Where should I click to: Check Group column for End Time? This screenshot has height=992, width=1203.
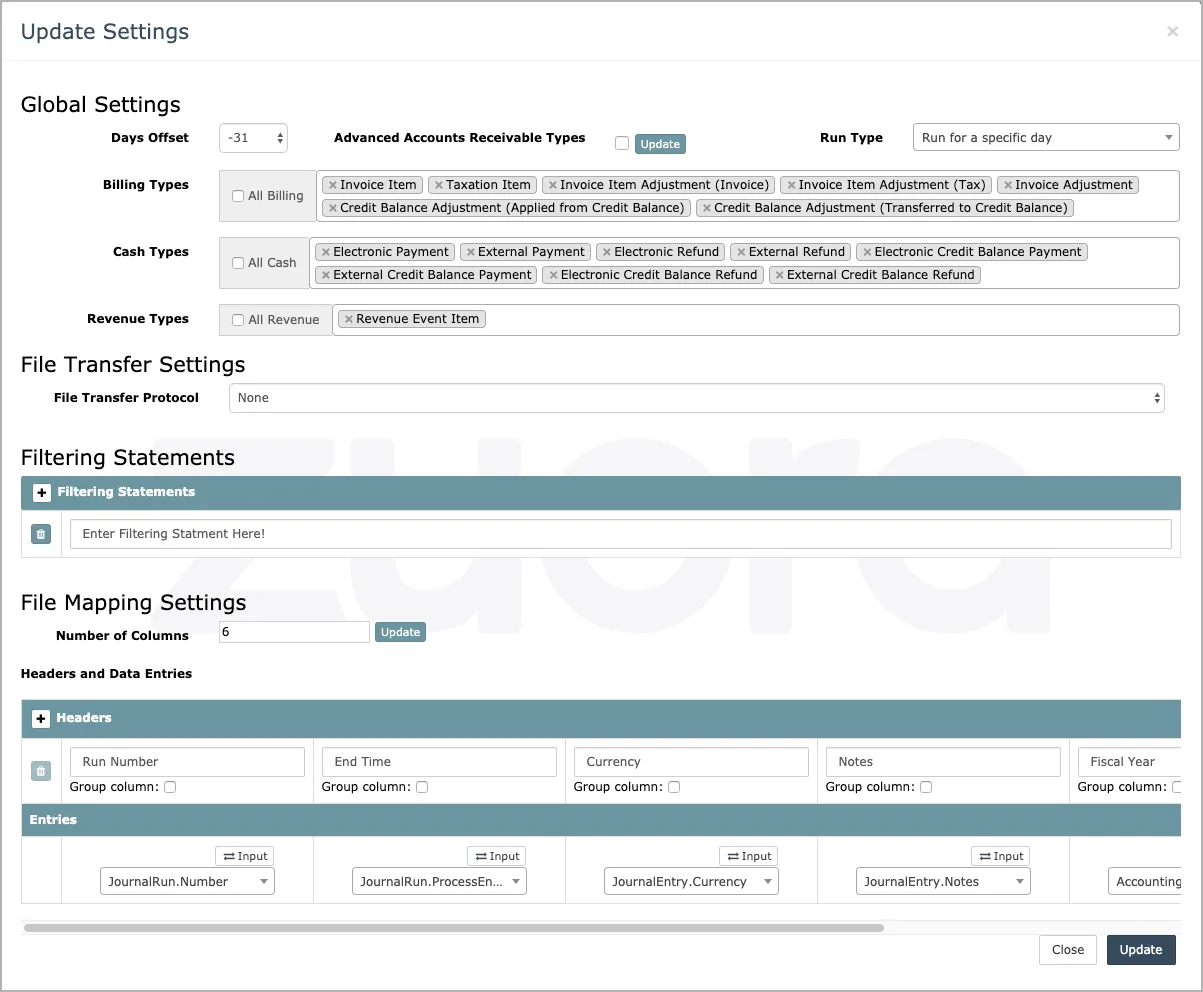(x=422, y=787)
